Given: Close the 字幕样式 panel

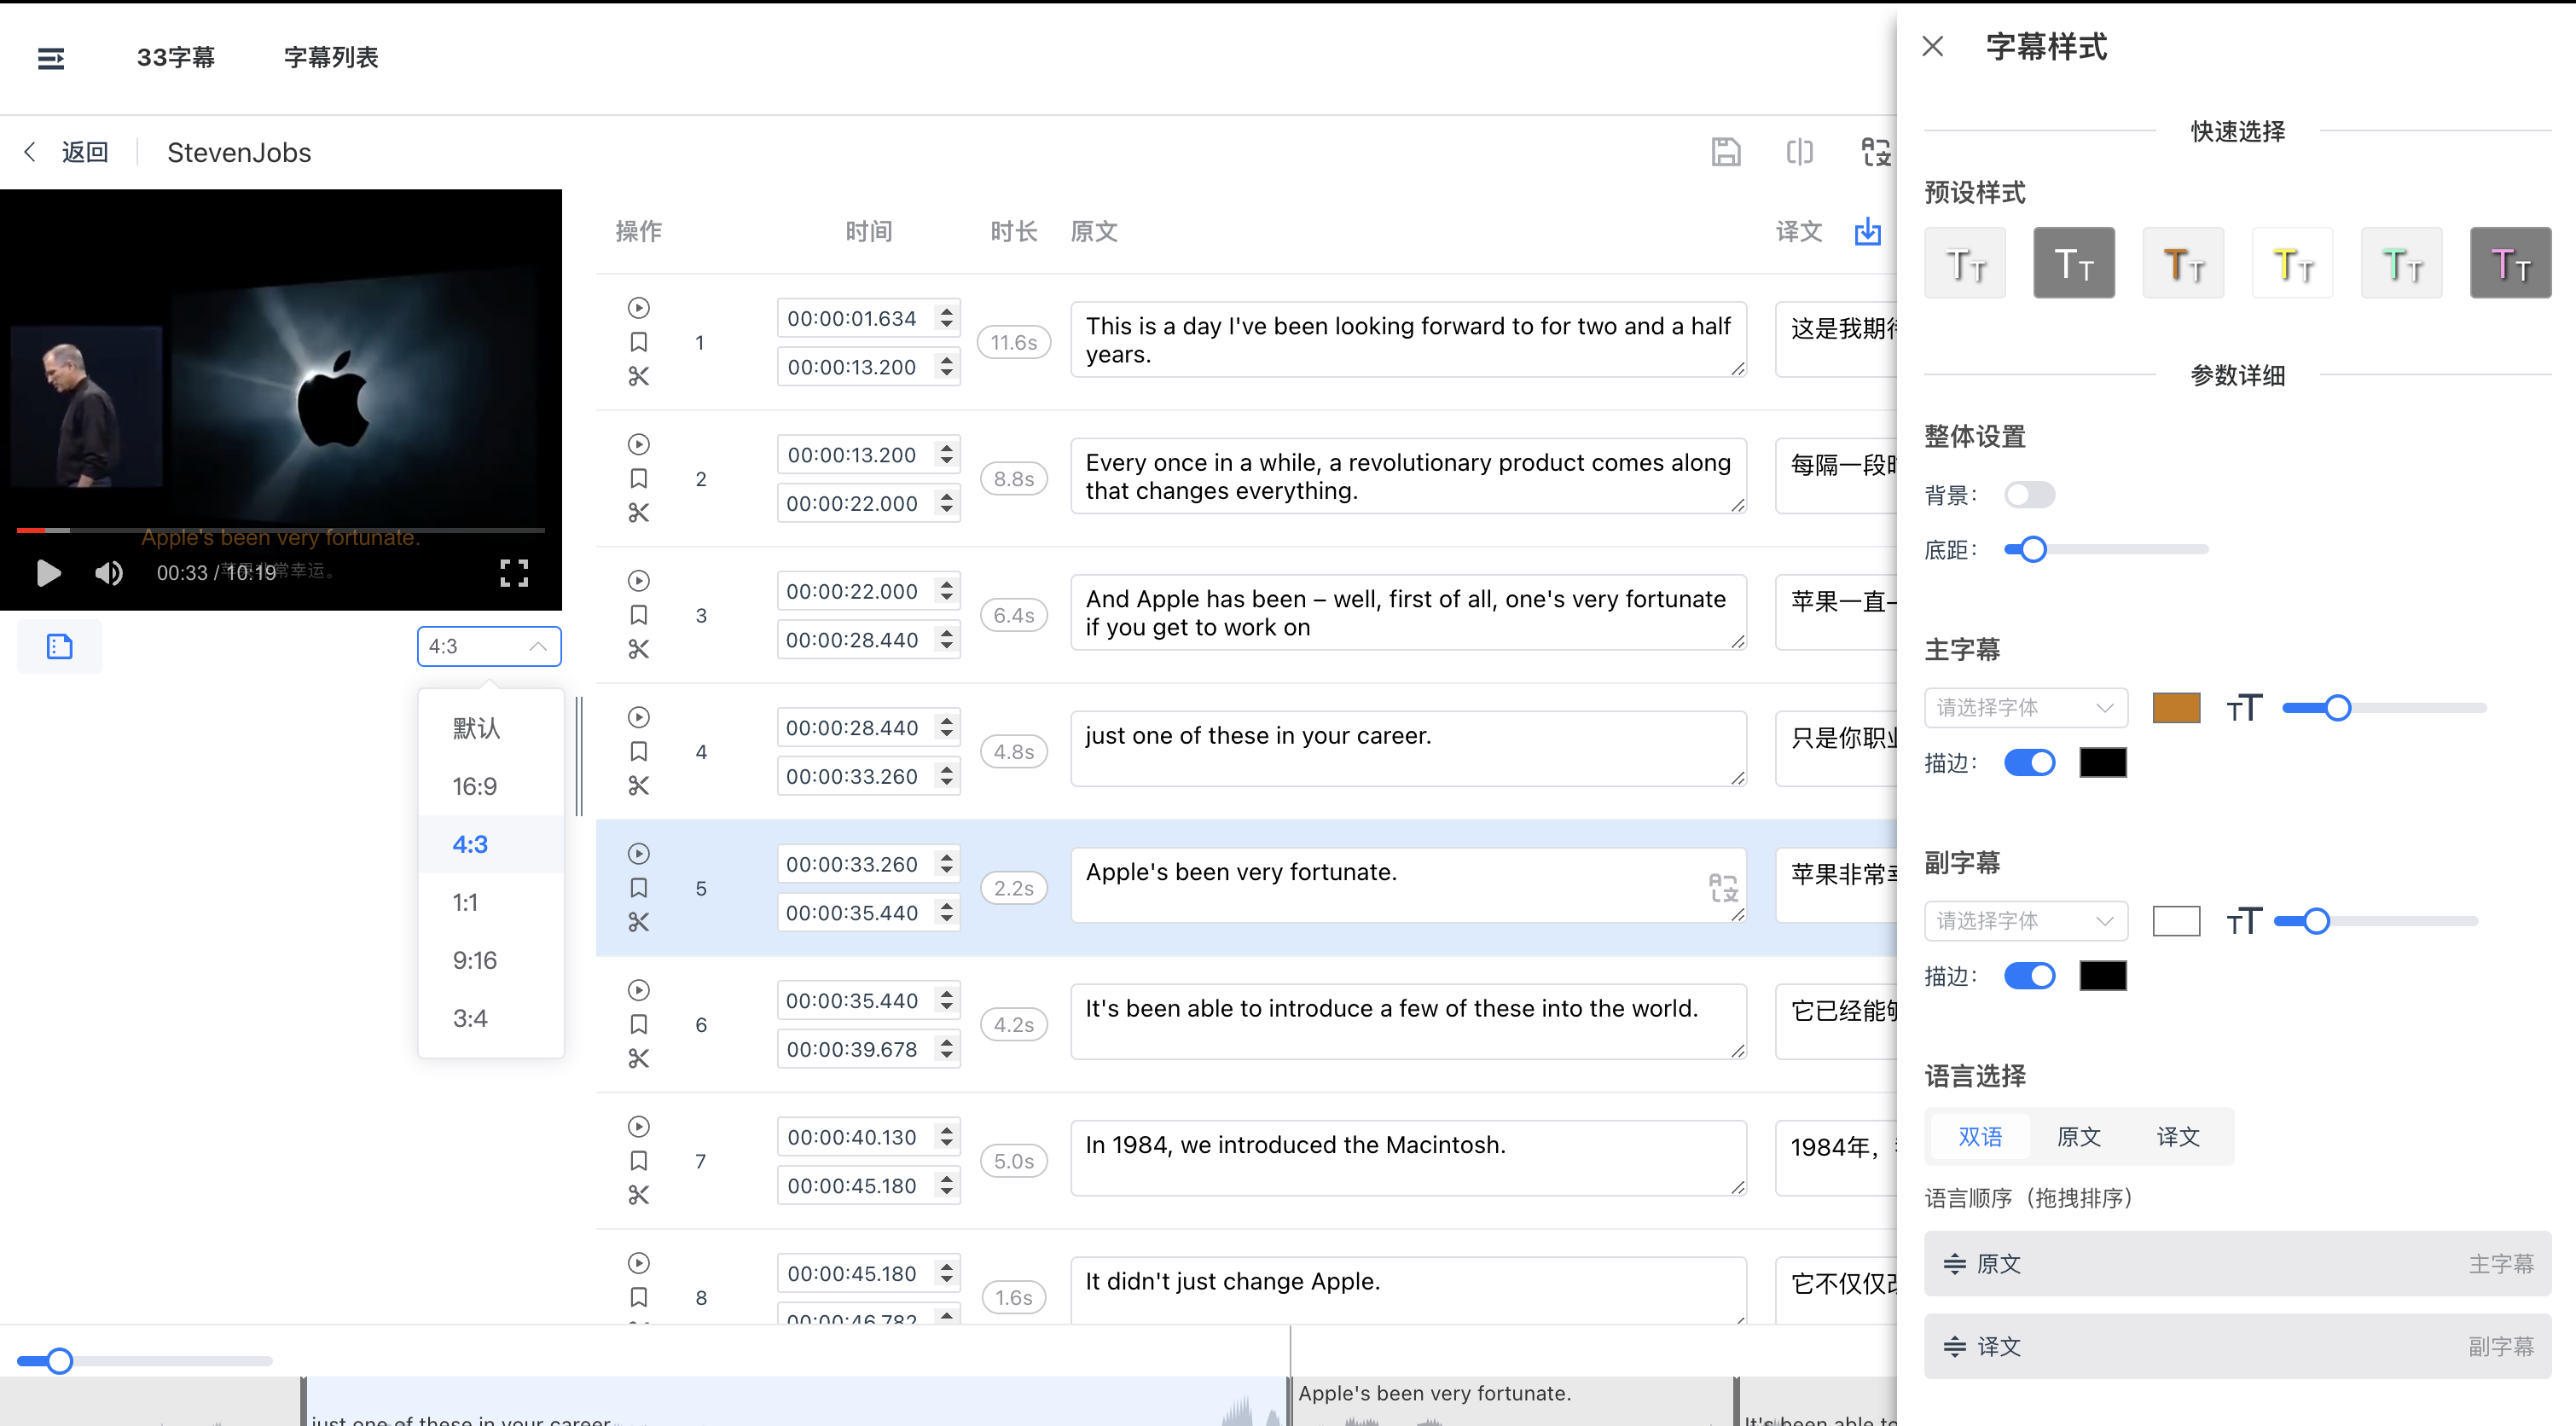Looking at the screenshot, I should coord(1932,47).
